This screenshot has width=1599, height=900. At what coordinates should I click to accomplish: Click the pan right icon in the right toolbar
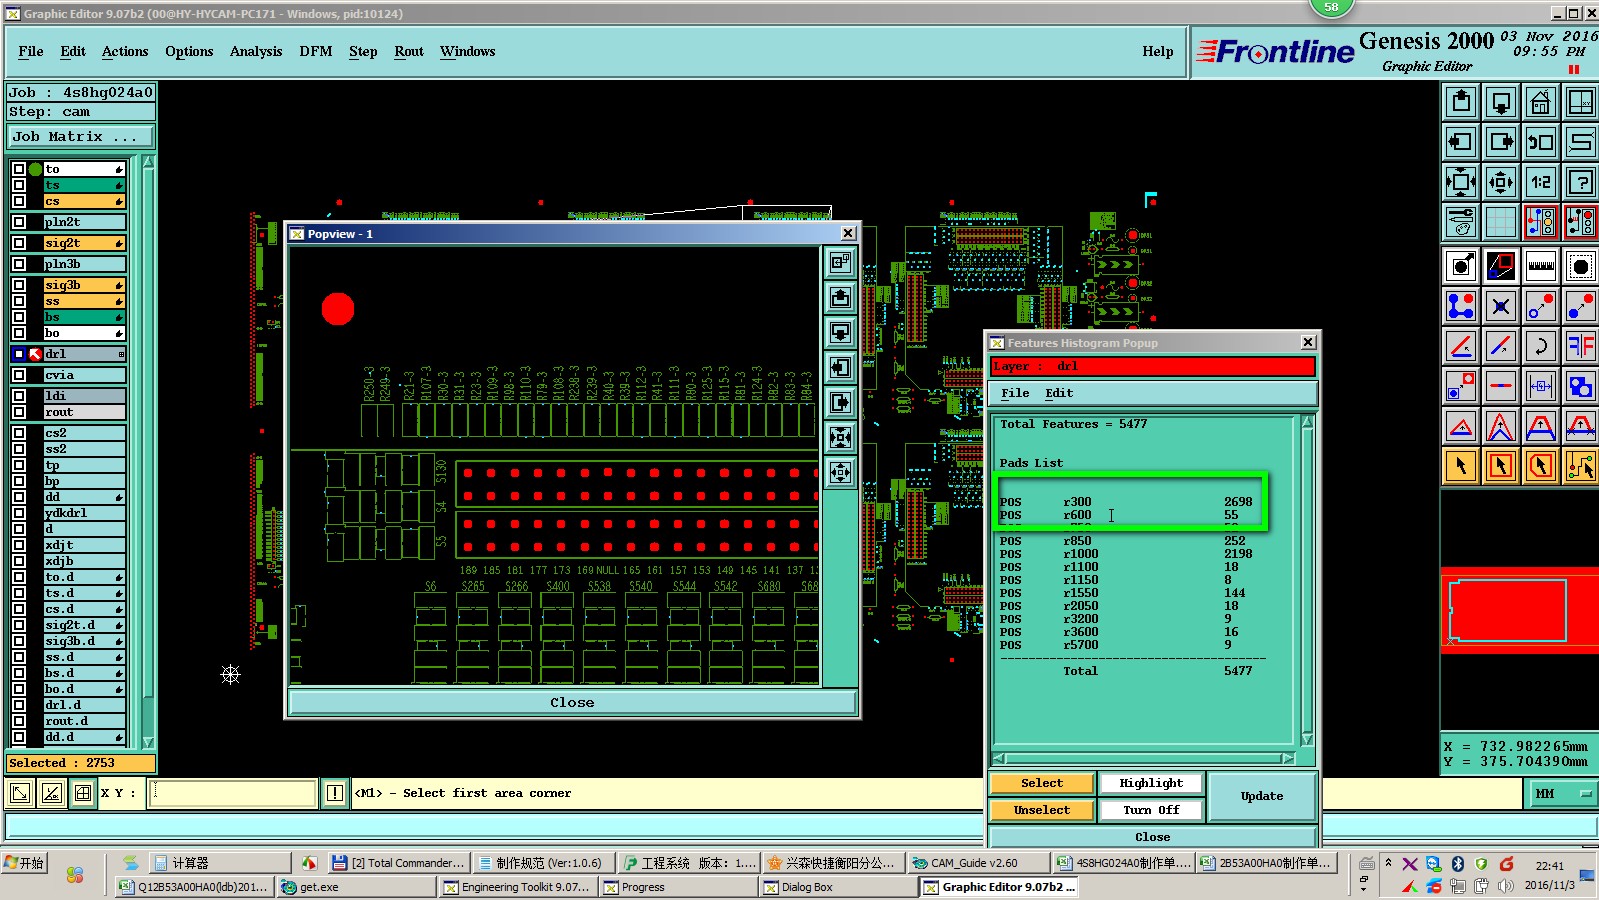coord(1501,142)
